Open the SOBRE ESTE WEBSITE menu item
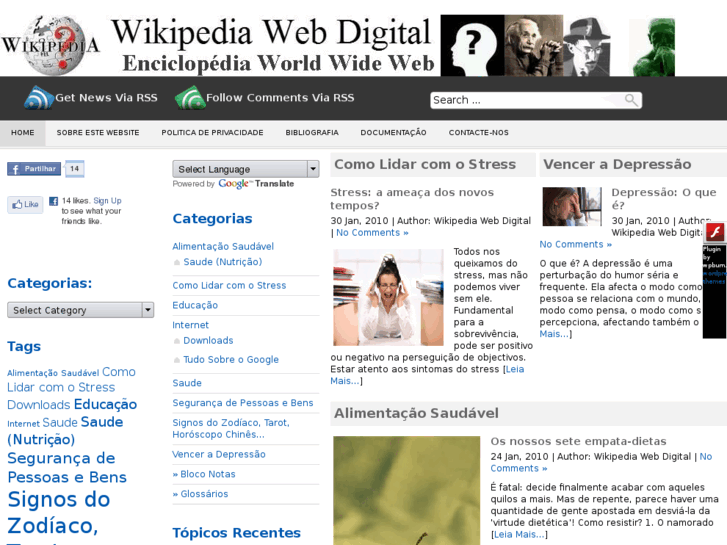The height and width of the screenshot is (545, 727). [x=98, y=133]
